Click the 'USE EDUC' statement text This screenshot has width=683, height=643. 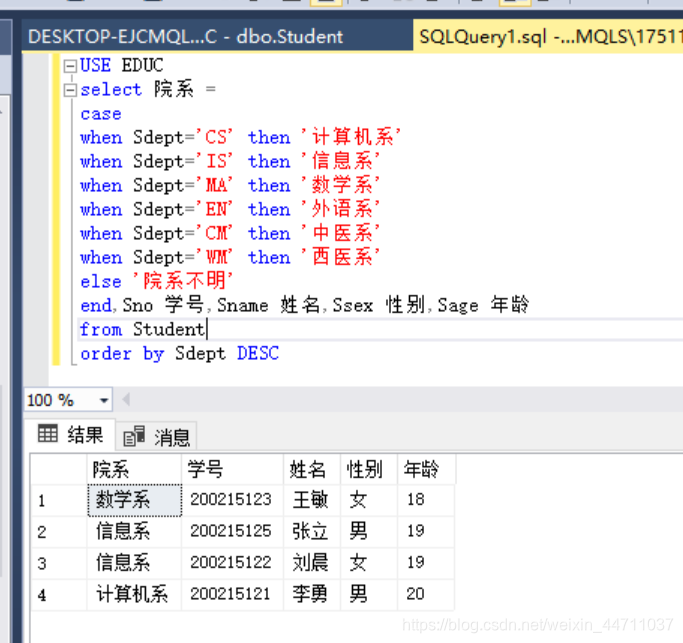[122, 65]
